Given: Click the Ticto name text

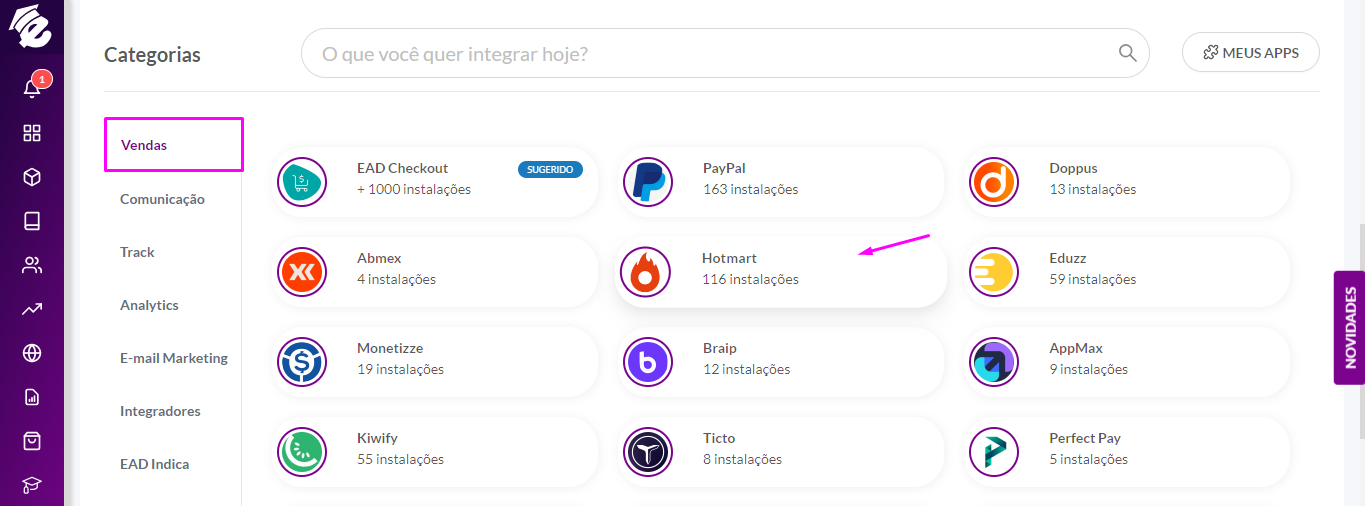Looking at the screenshot, I should click(x=719, y=438).
